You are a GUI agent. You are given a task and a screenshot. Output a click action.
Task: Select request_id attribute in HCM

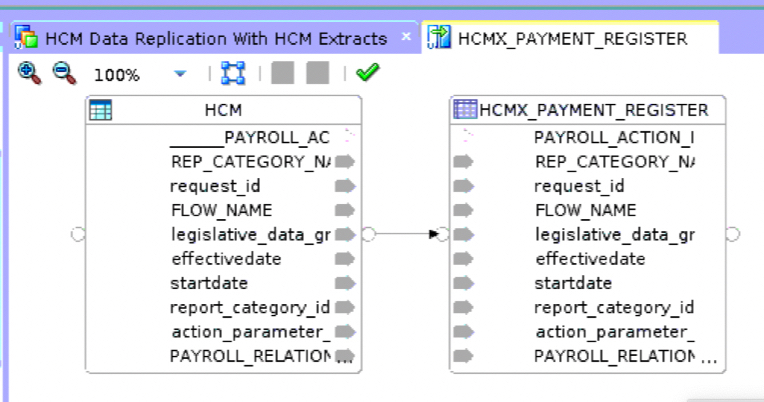click(215, 186)
